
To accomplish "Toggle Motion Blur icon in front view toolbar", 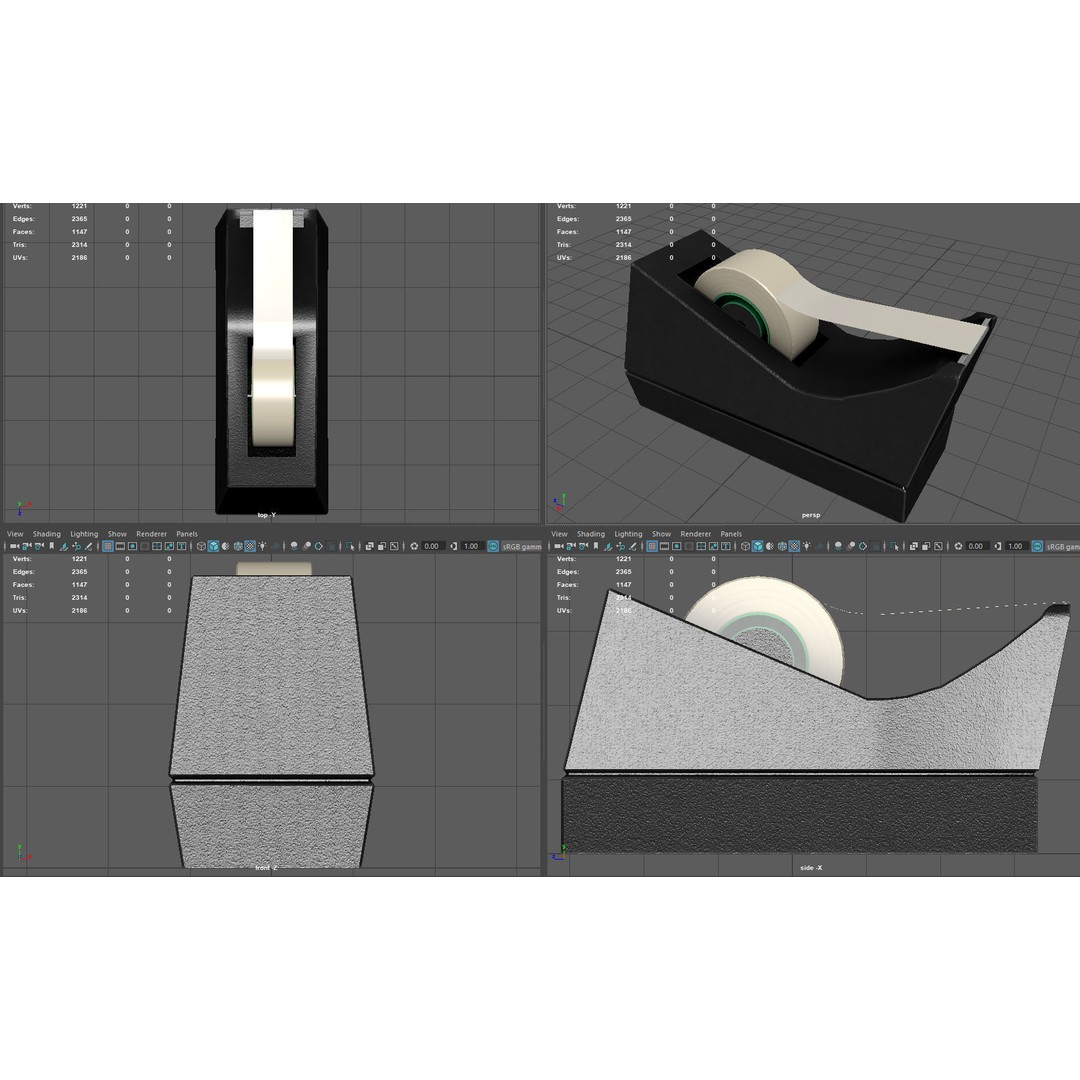I will (x=307, y=546).
